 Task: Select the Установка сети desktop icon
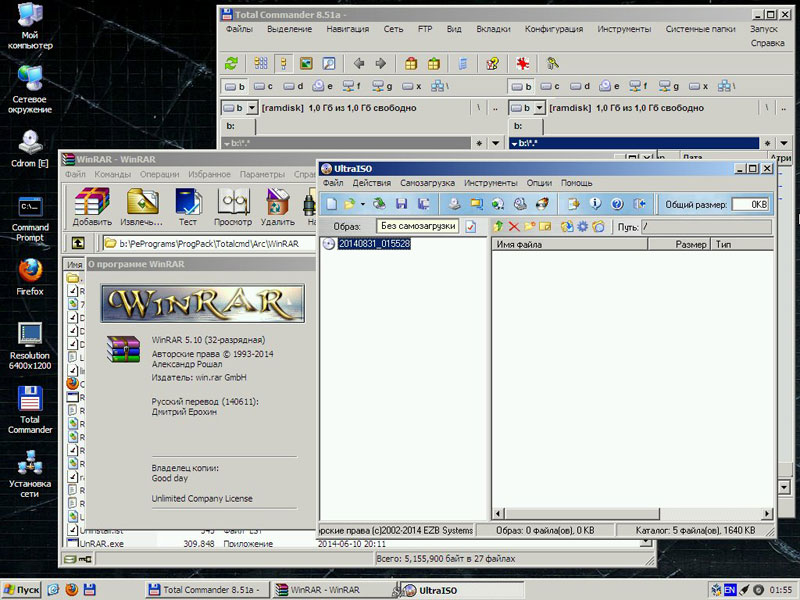[30, 474]
